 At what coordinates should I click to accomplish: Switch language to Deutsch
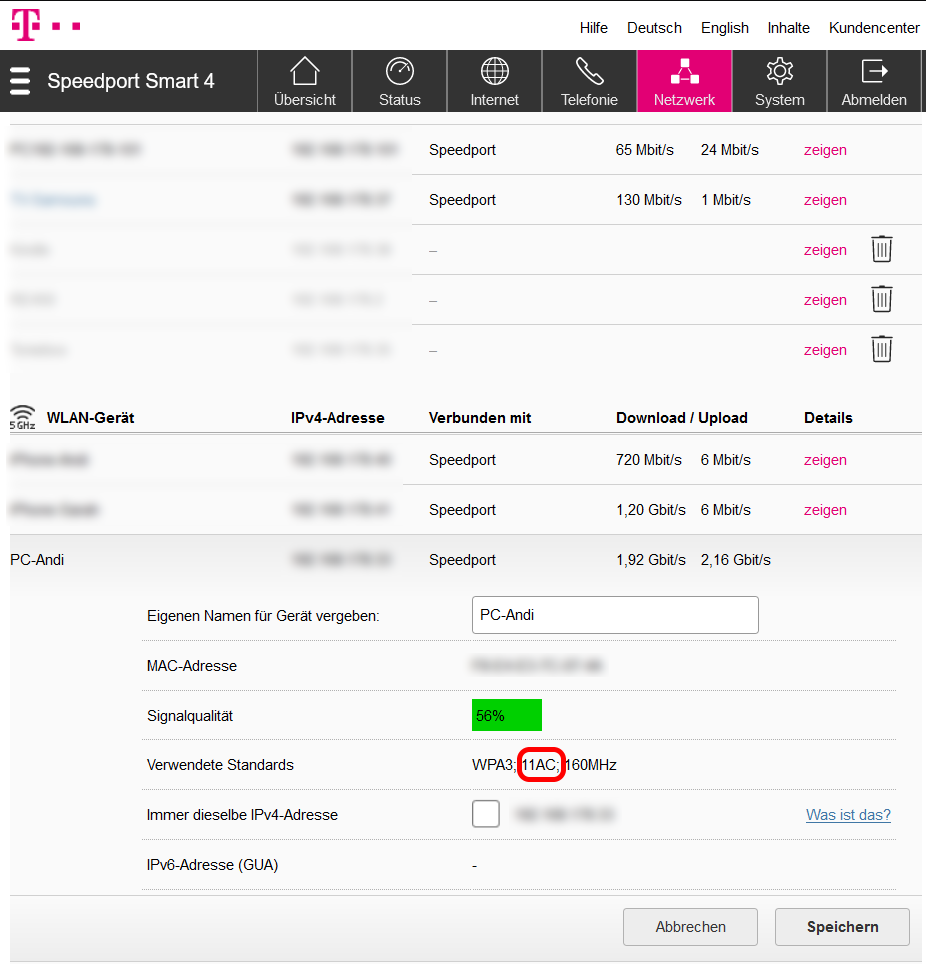pos(654,28)
